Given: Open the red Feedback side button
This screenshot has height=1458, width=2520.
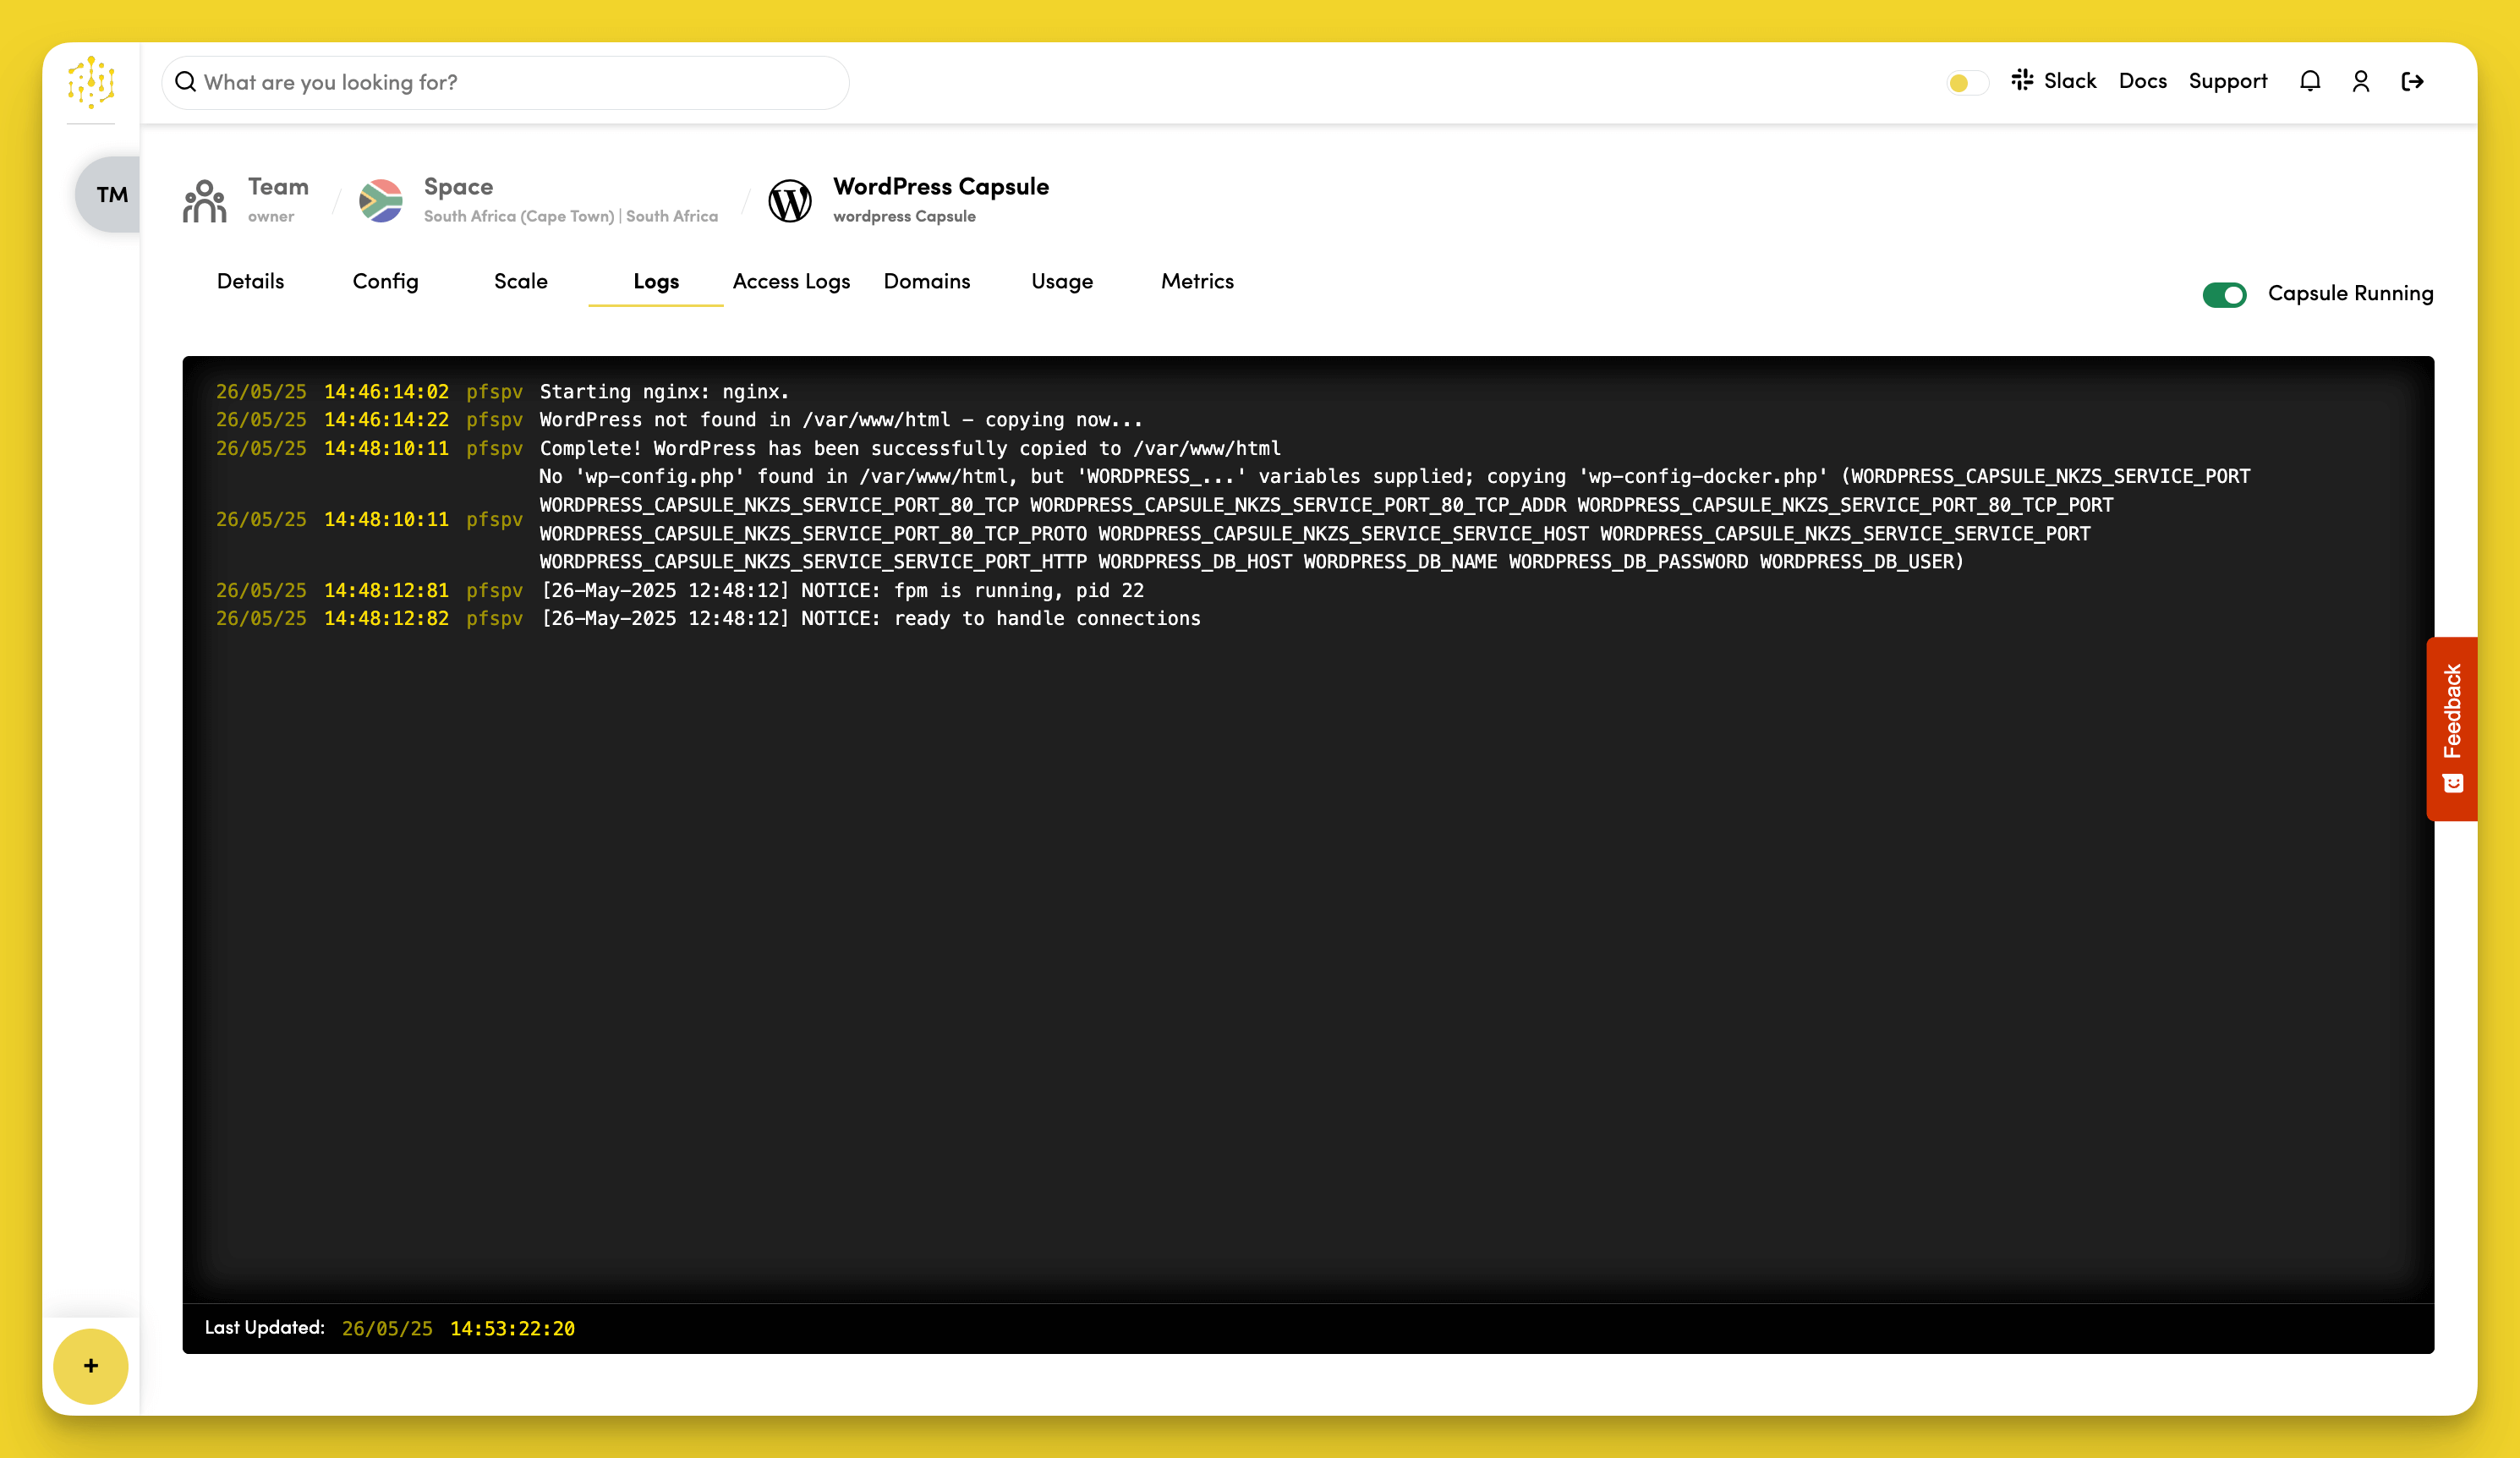Looking at the screenshot, I should tap(2451, 728).
